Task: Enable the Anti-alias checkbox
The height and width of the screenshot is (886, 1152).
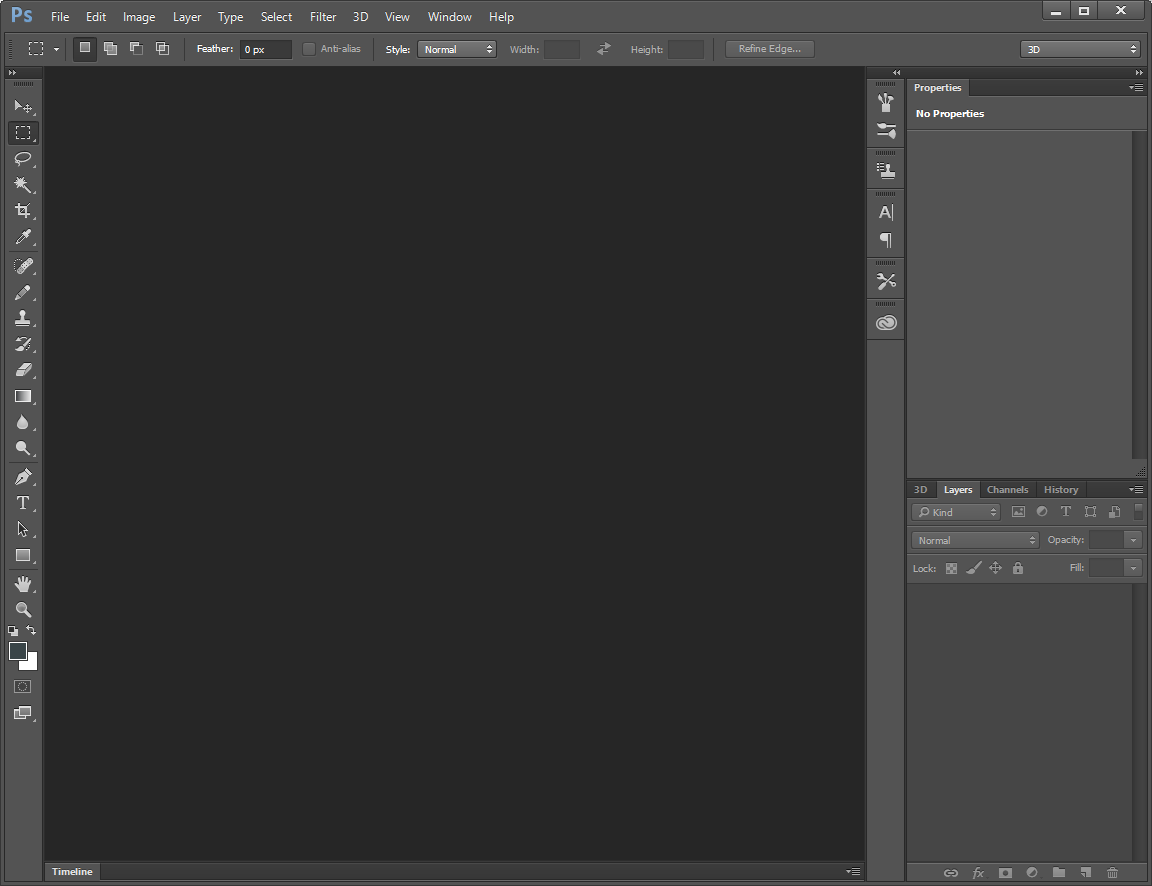Action: tap(309, 49)
